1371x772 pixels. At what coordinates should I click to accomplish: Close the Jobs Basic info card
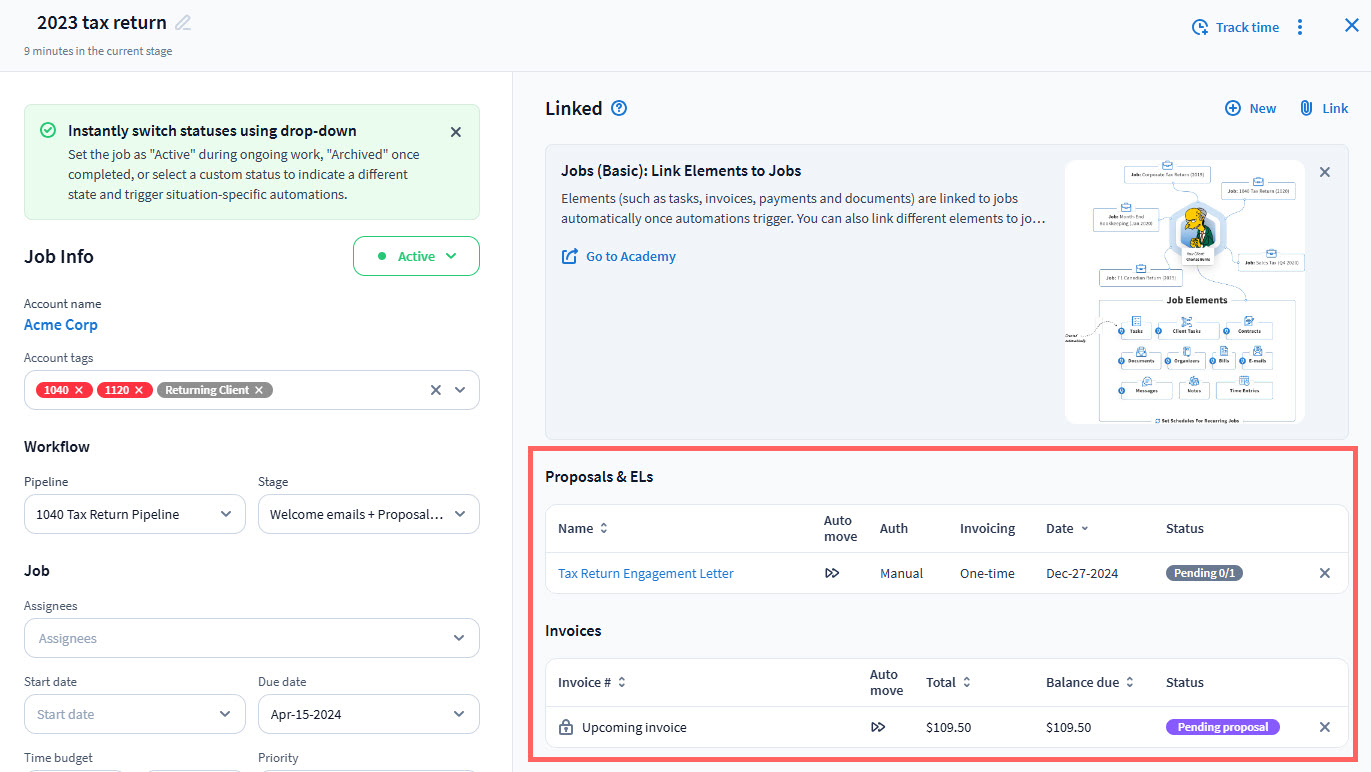click(1325, 172)
